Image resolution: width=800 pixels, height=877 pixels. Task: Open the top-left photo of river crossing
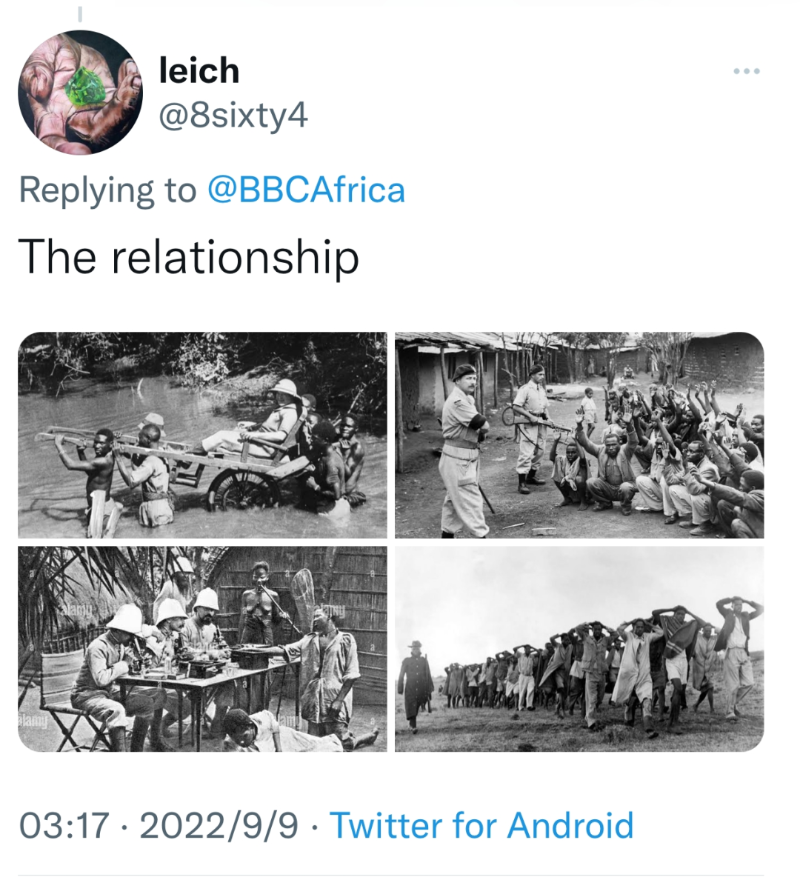[x=202, y=435]
